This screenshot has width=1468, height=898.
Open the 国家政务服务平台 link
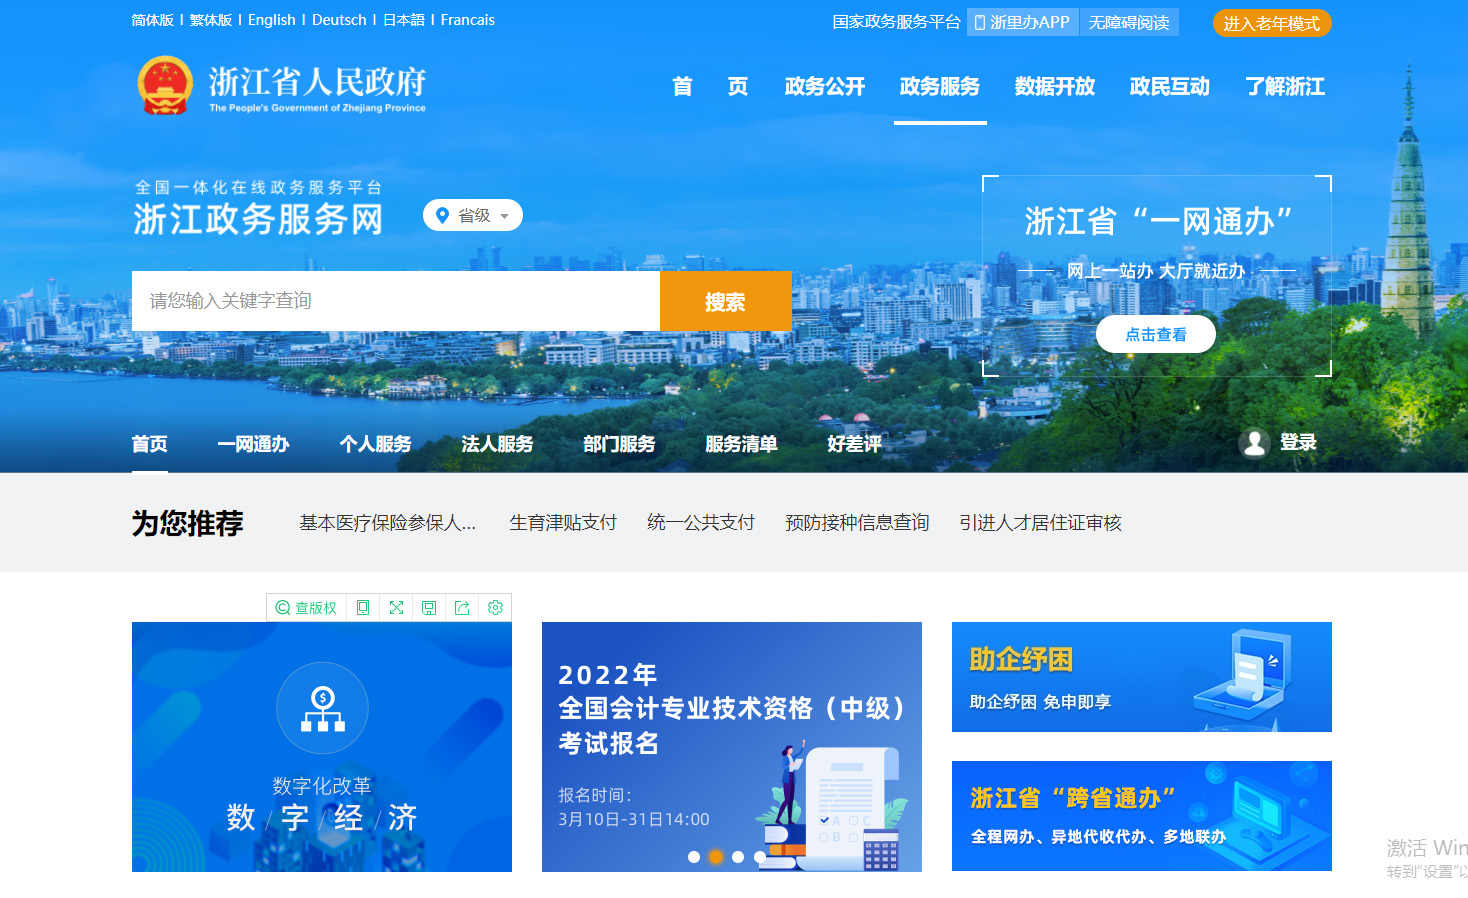(896, 22)
